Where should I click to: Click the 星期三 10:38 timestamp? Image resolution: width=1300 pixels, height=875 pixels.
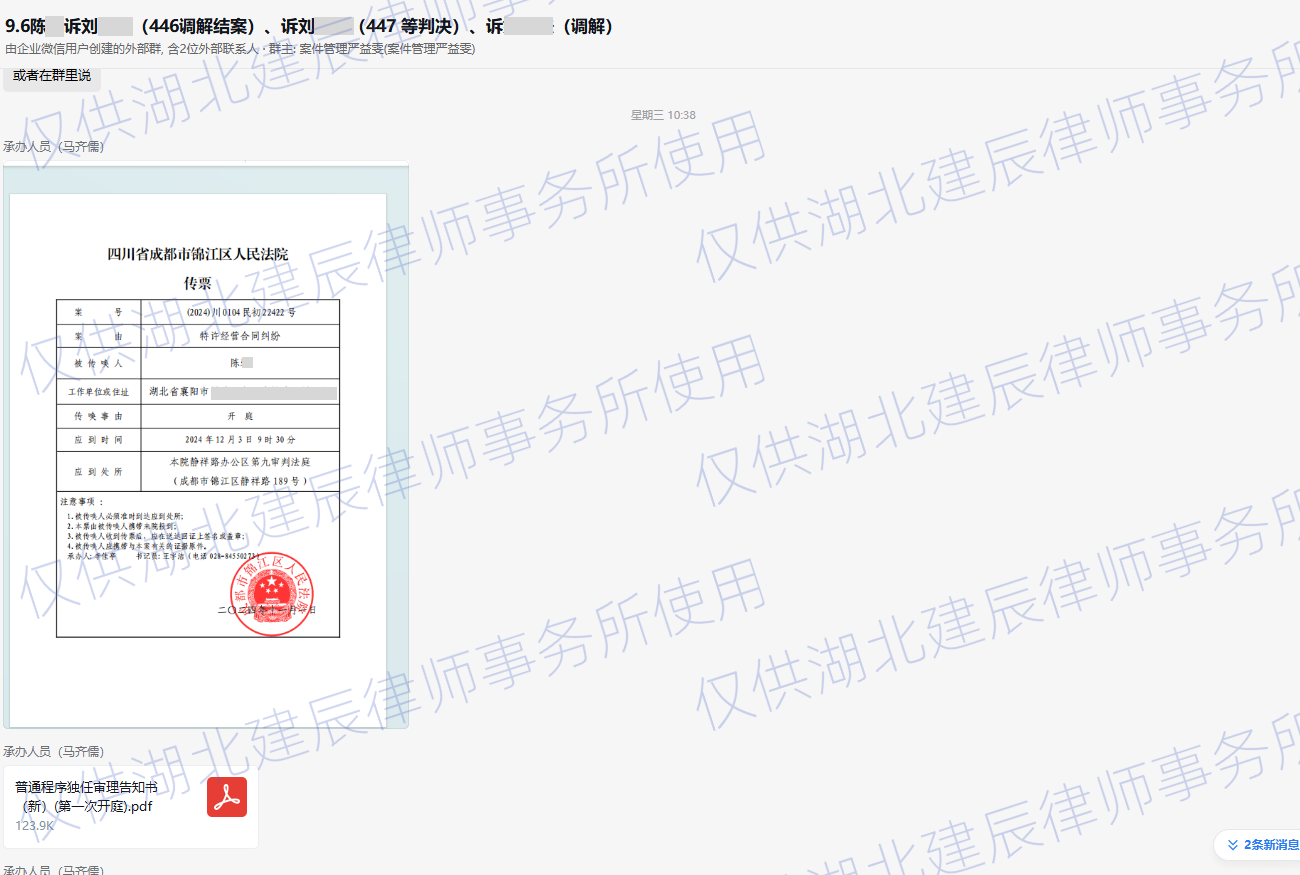(x=663, y=115)
